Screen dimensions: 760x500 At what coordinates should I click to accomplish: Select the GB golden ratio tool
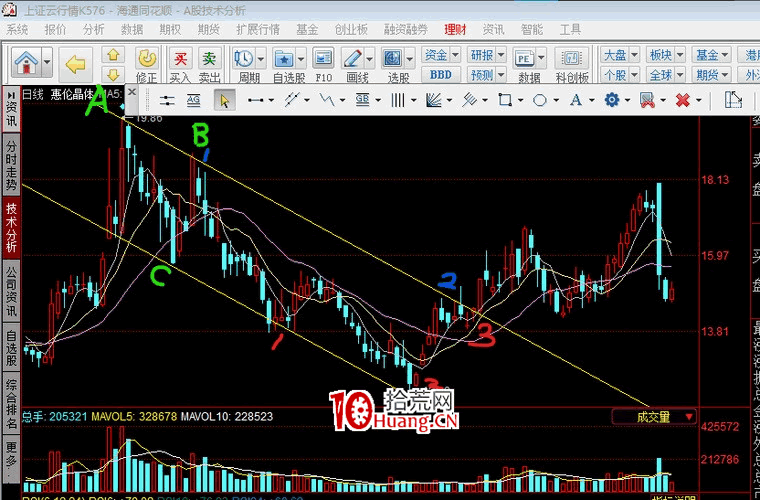coord(363,100)
